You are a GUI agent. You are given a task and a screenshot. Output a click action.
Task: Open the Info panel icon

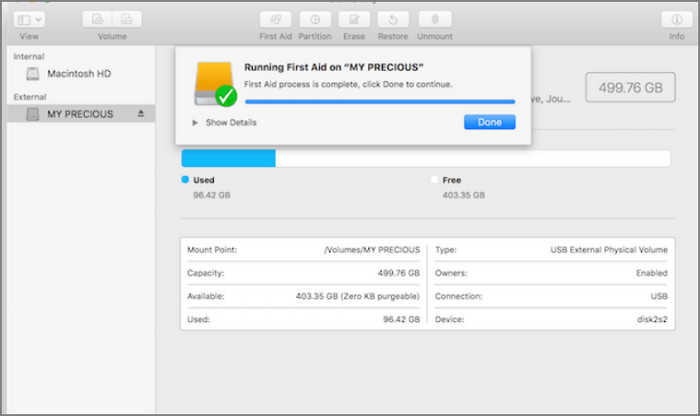pos(677,20)
